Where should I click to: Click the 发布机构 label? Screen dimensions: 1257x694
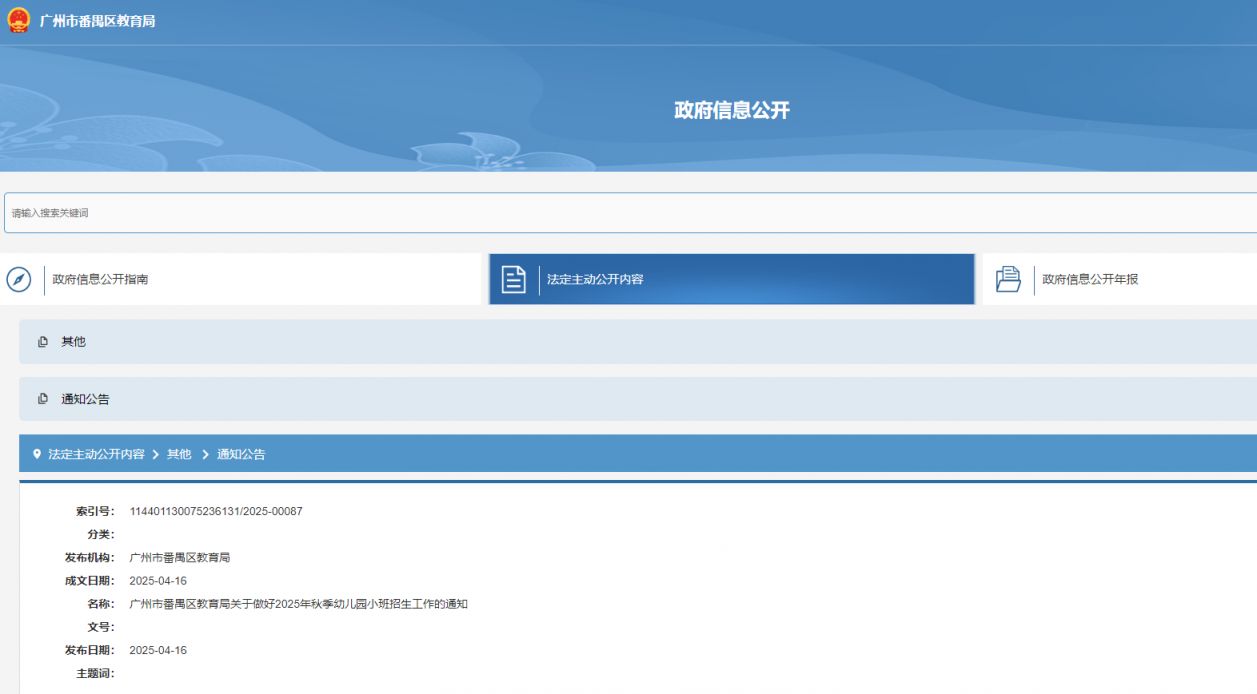tap(91, 558)
